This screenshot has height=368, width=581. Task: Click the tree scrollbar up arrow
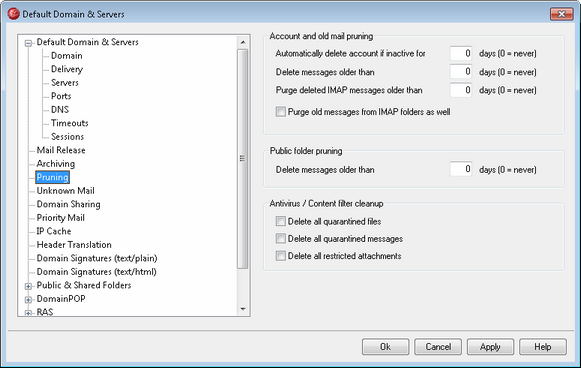243,42
